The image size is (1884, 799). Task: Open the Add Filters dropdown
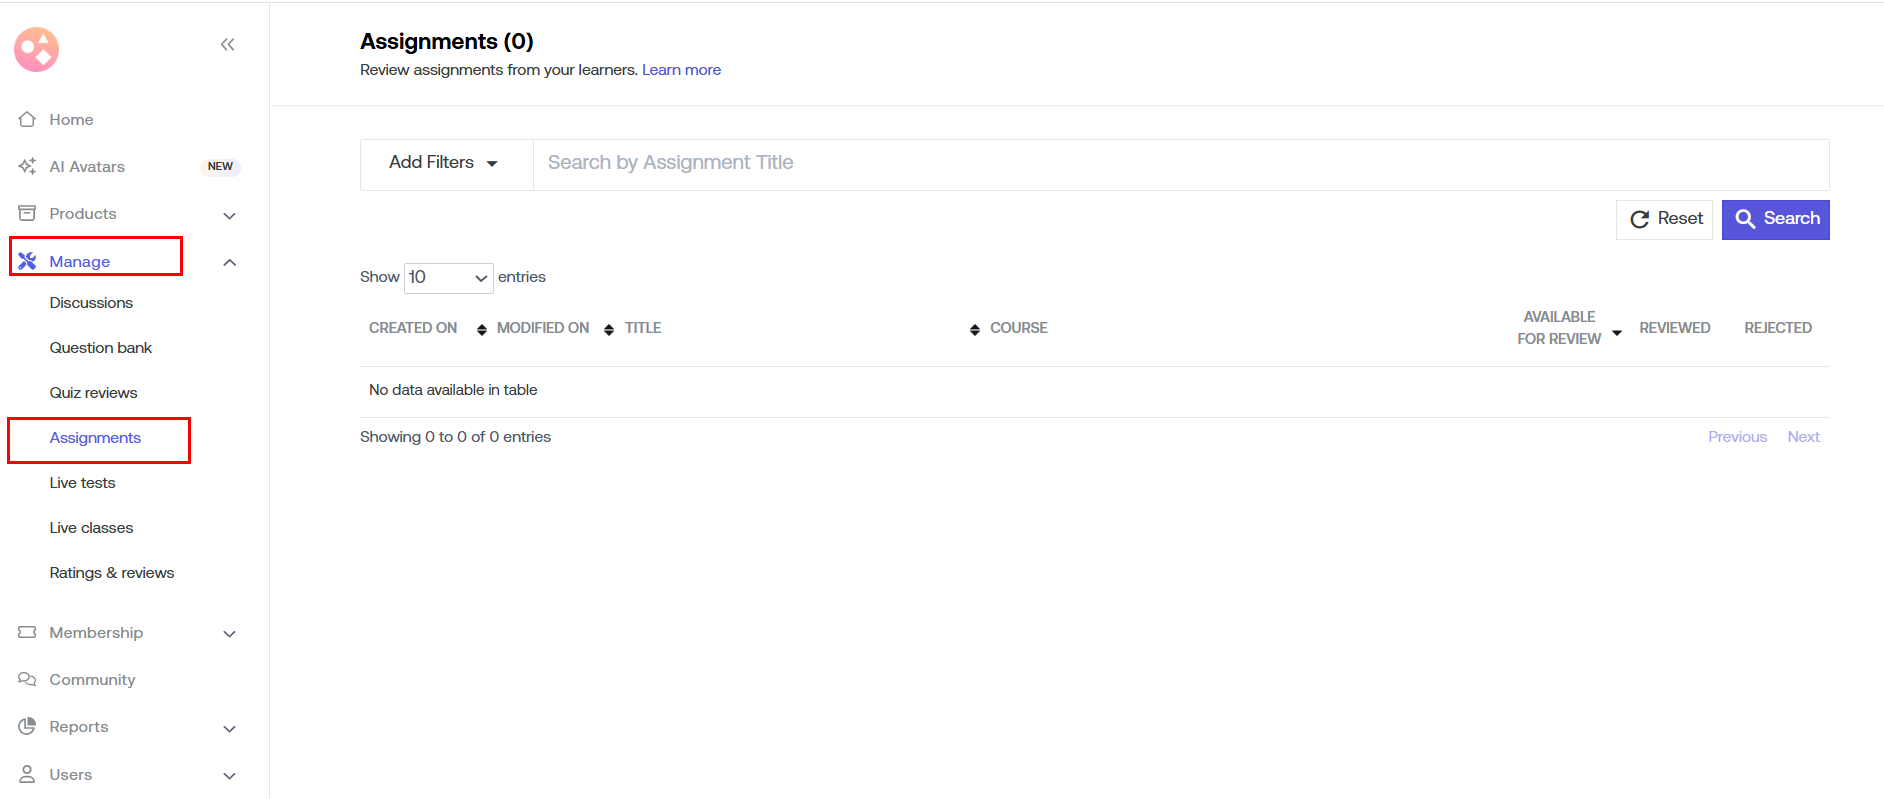pyautogui.click(x=444, y=163)
